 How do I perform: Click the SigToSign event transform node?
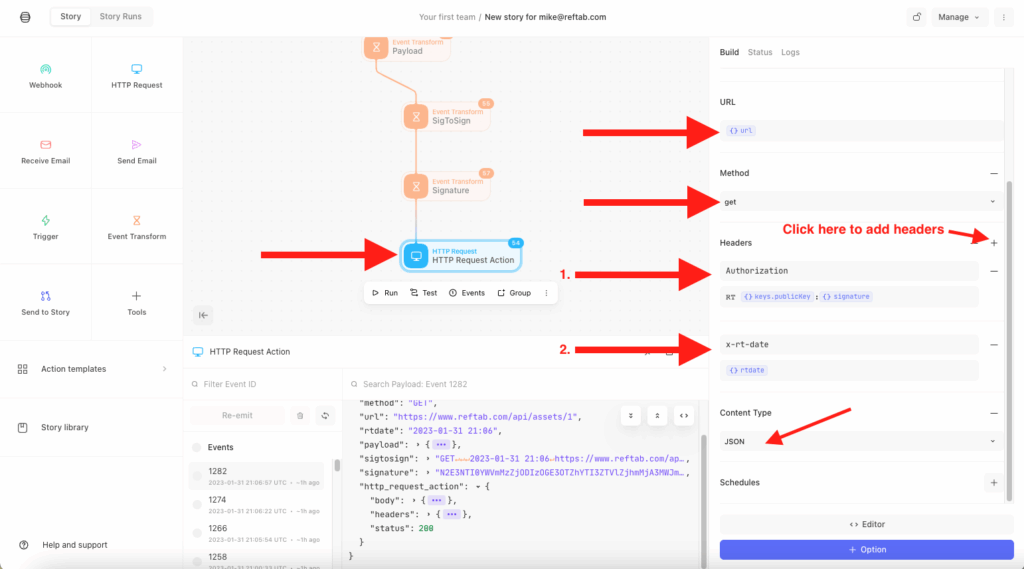pos(447,117)
